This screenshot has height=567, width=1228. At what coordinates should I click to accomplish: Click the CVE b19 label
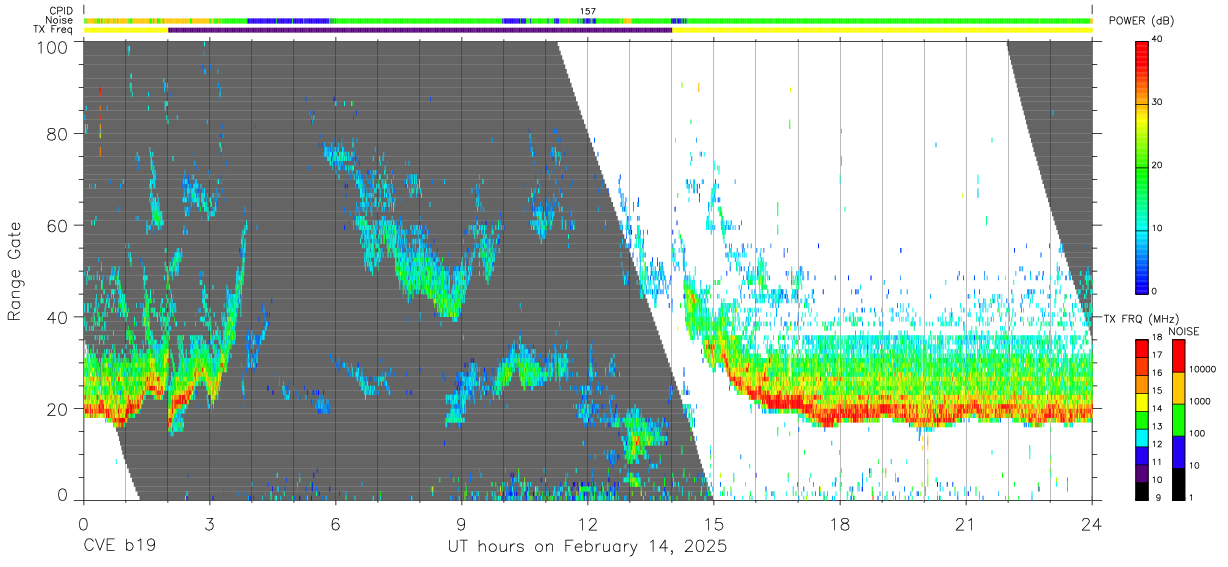pyautogui.click(x=119, y=547)
